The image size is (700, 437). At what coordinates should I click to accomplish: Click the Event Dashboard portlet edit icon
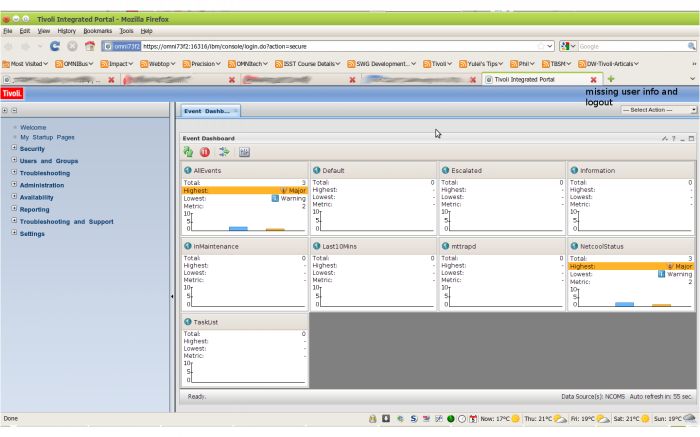665,139
